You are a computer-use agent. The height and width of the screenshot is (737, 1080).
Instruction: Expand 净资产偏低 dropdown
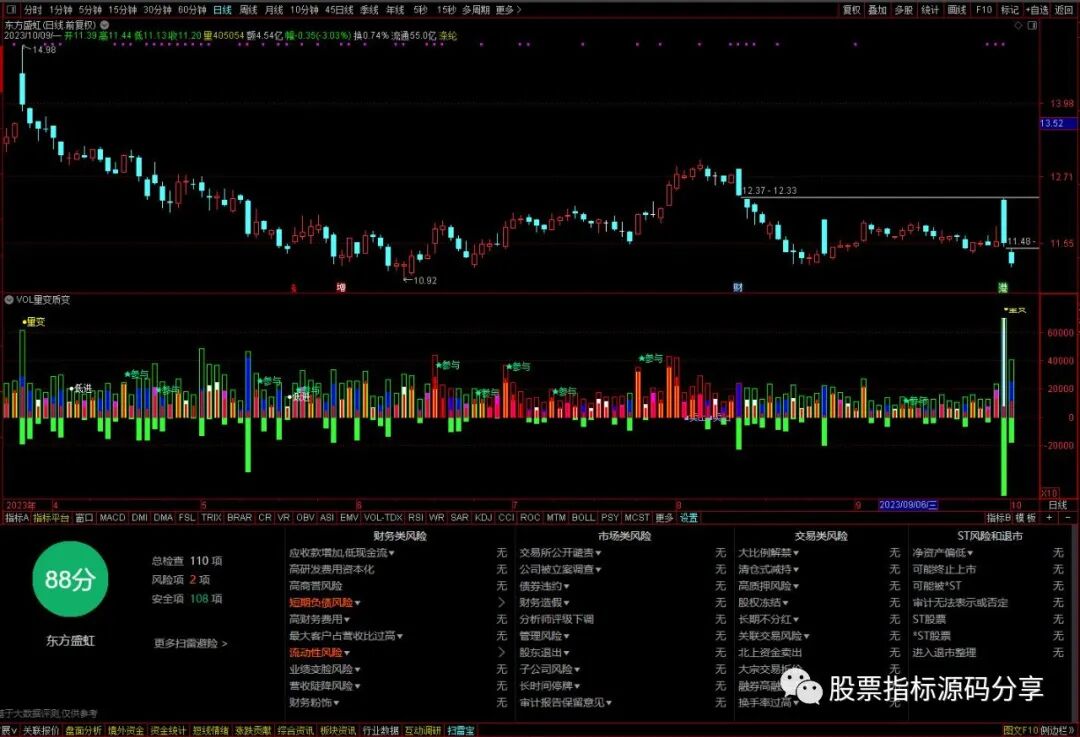click(943, 552)
